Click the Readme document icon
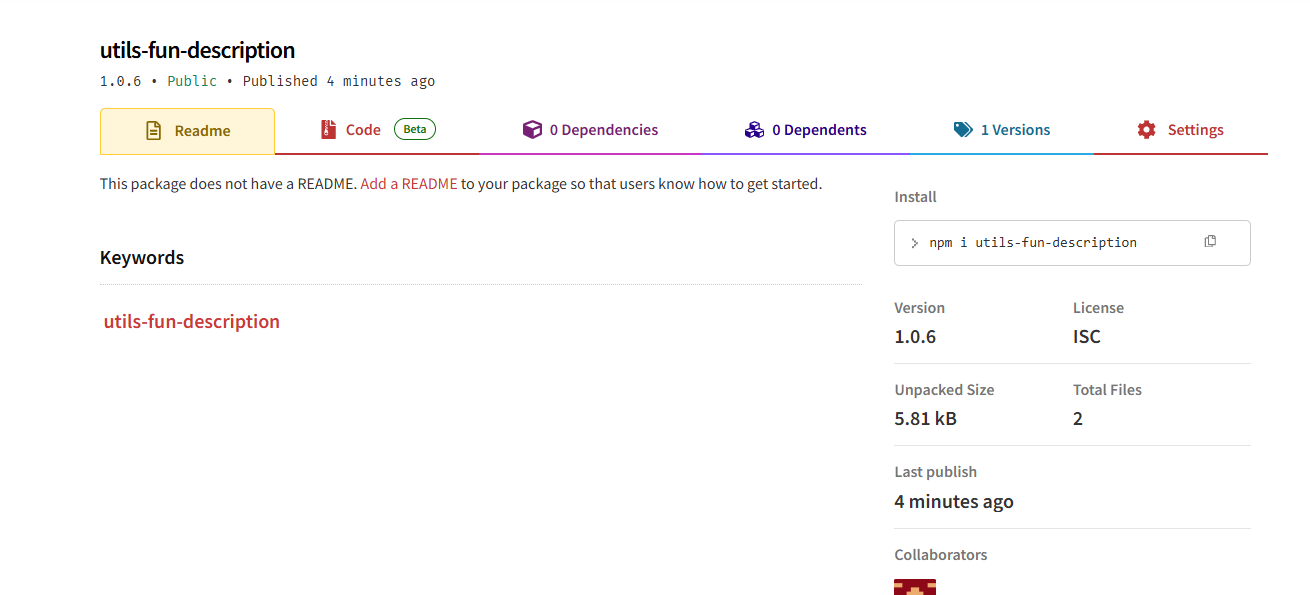 click(153, 131)
